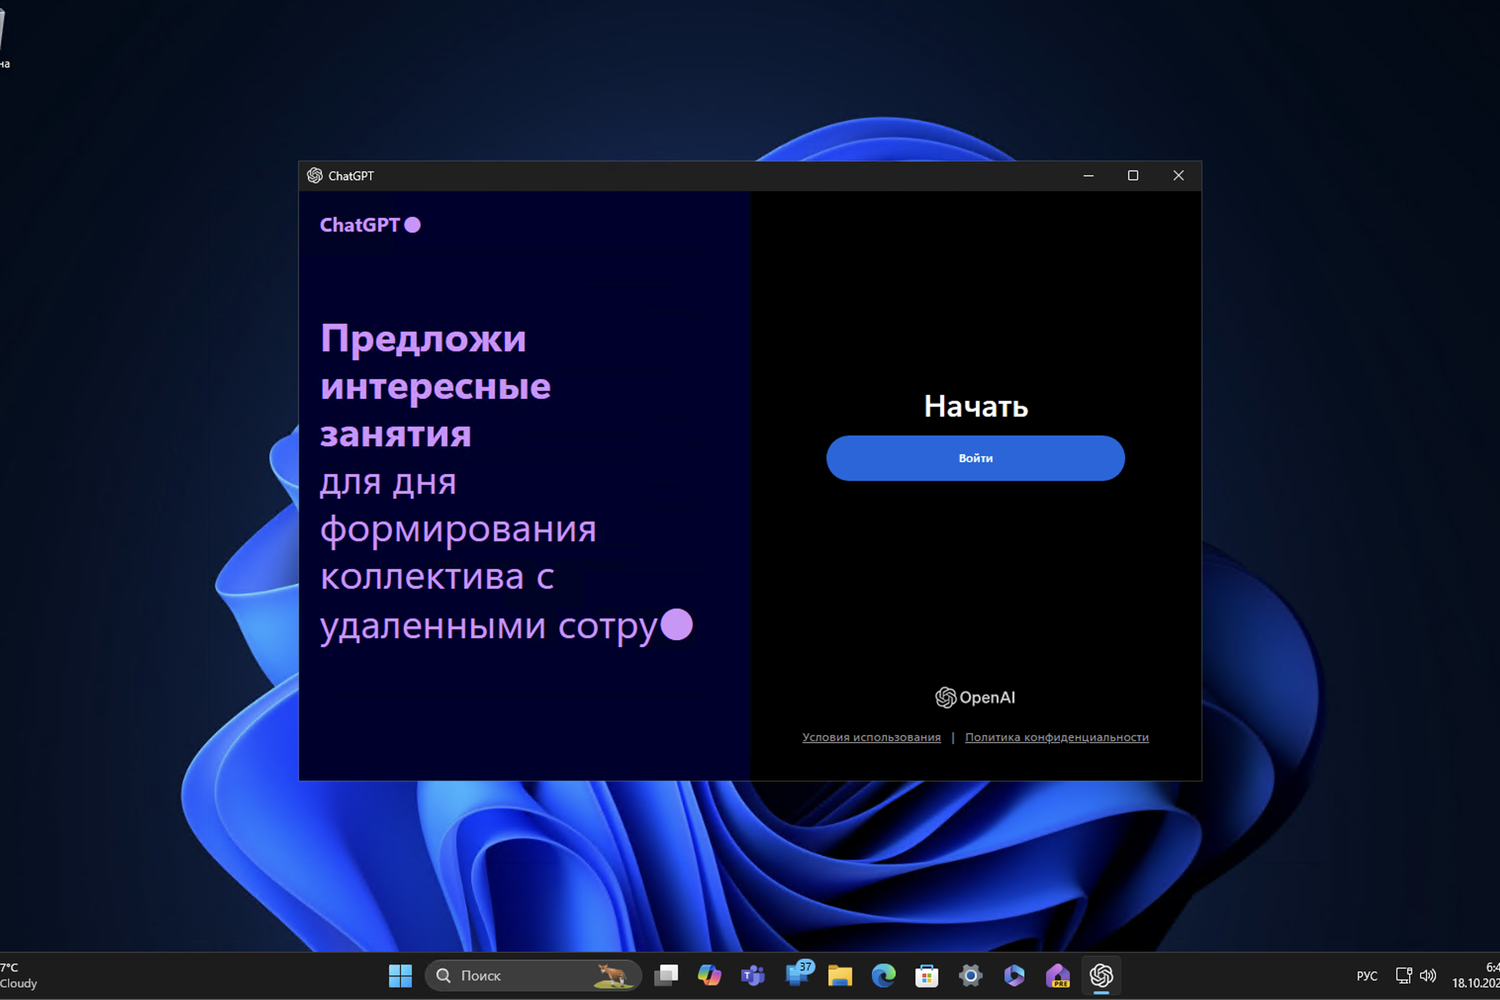Maximize the ChatGPT window
The width and height of the screenshot is (1500, 1000).
pos(1133,175)
